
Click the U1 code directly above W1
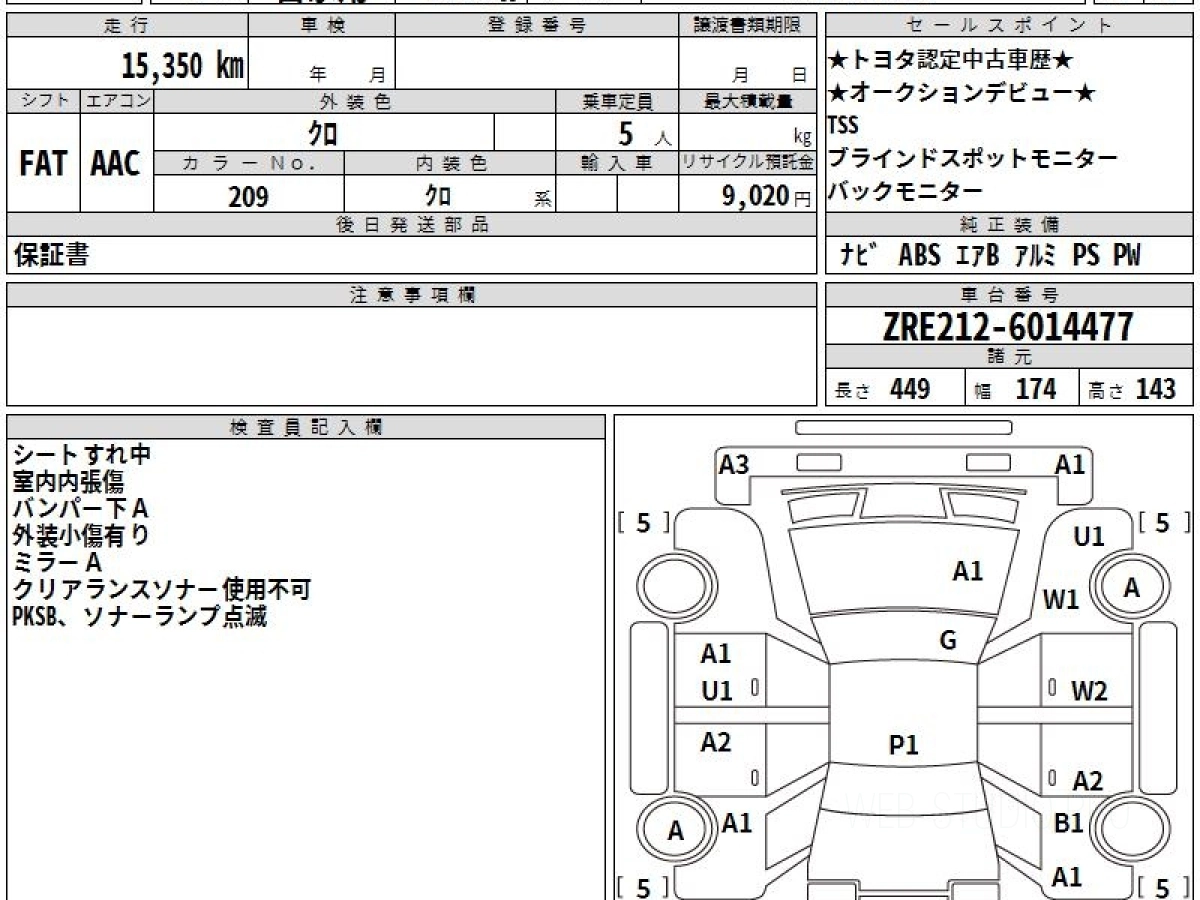point(1088,537)
